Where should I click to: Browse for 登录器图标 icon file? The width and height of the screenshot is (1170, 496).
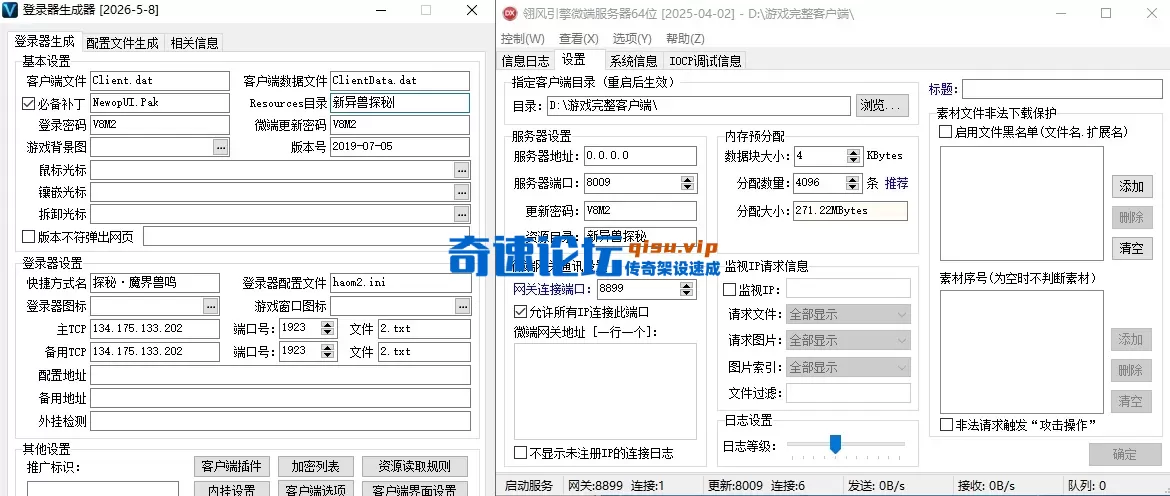211,306
